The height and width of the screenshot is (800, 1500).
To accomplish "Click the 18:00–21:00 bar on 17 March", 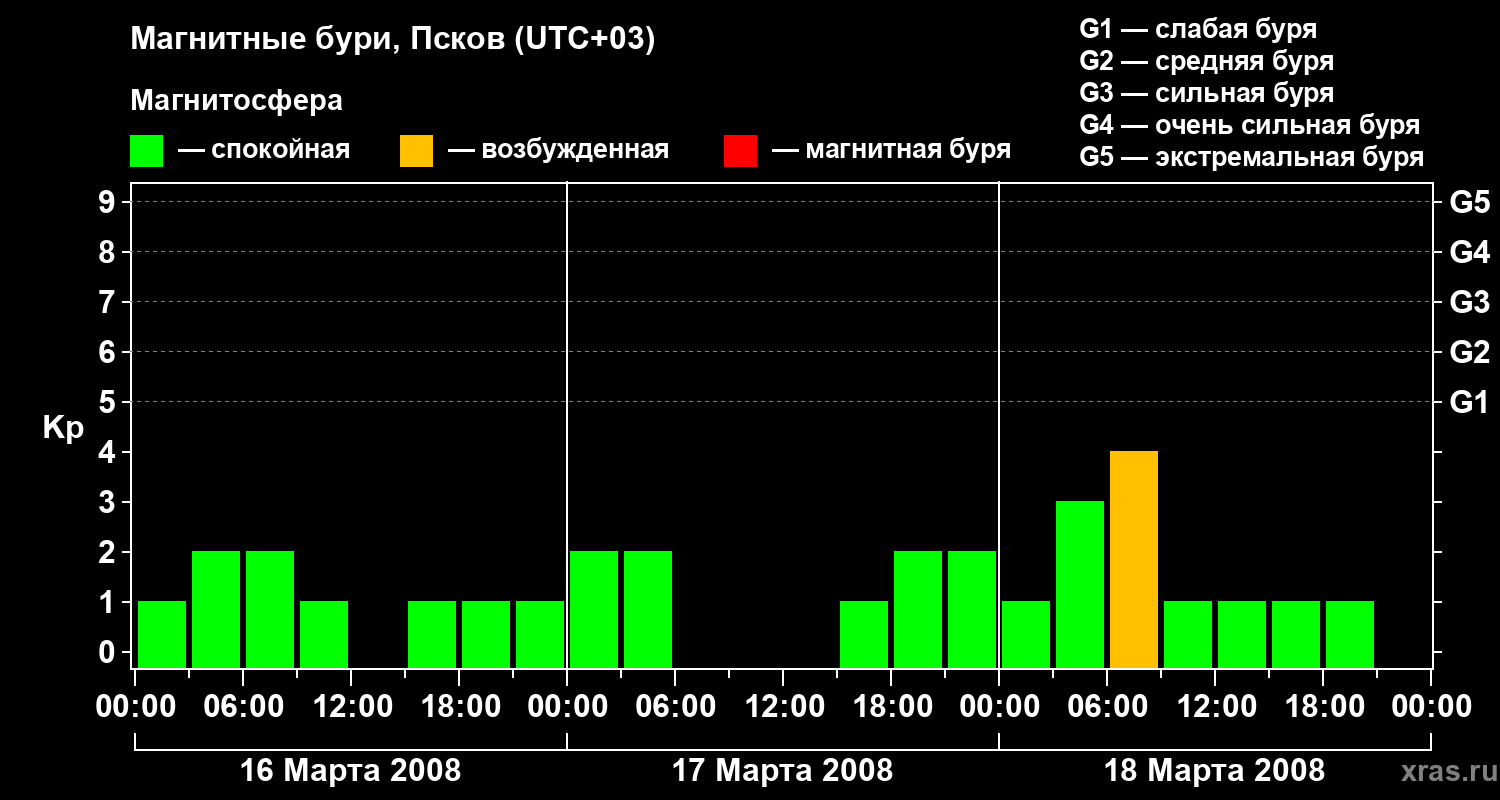I will 918,610.
